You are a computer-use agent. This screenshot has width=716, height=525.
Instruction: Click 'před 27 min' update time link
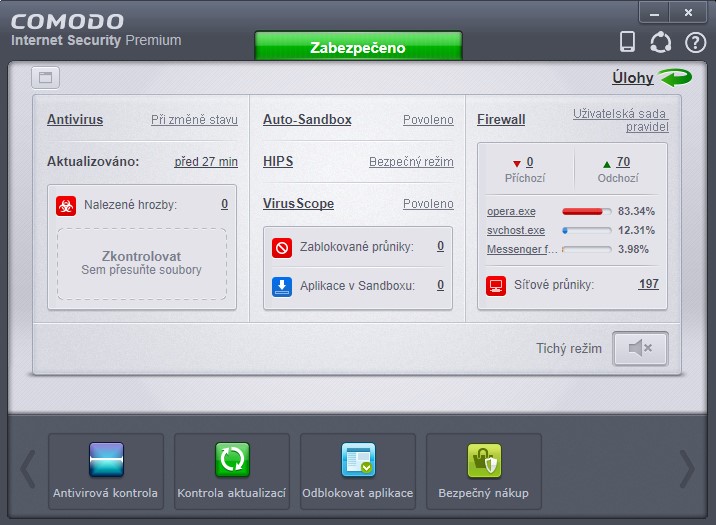205,162
